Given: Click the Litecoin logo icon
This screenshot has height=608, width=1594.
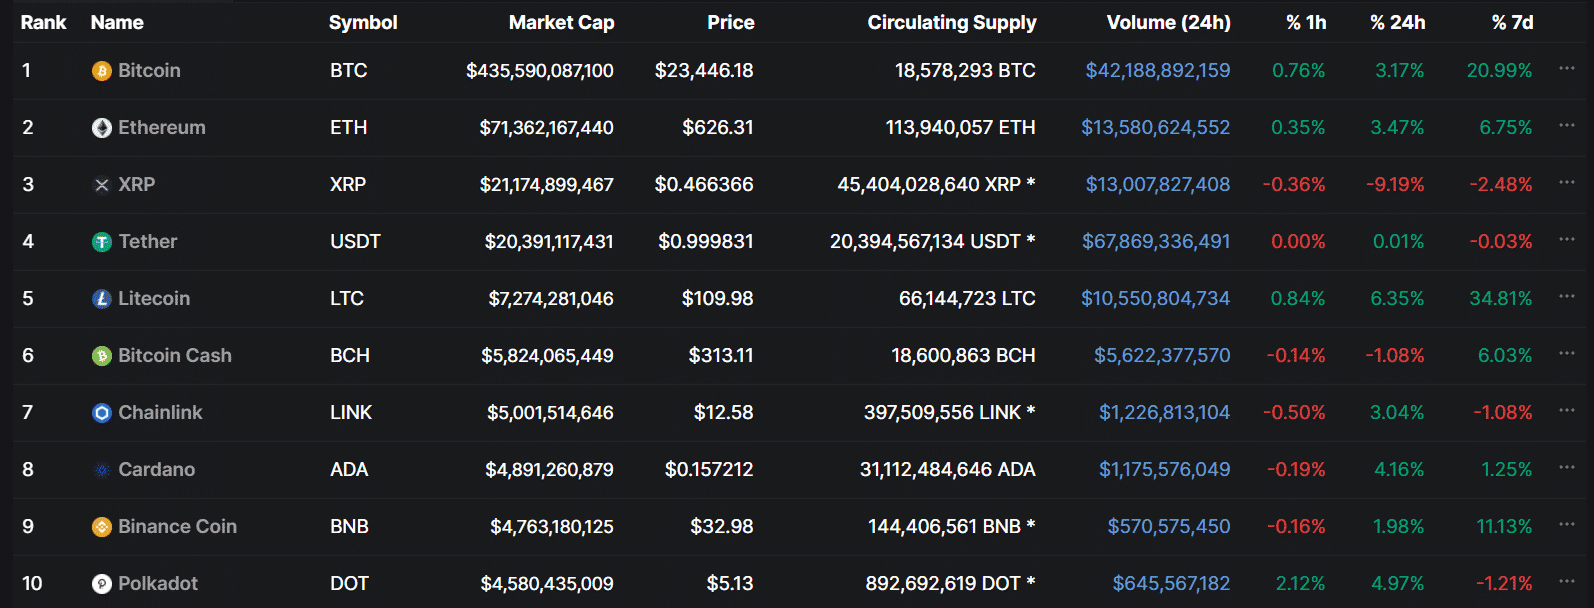Looking at the screenshot, I should 102,299.
